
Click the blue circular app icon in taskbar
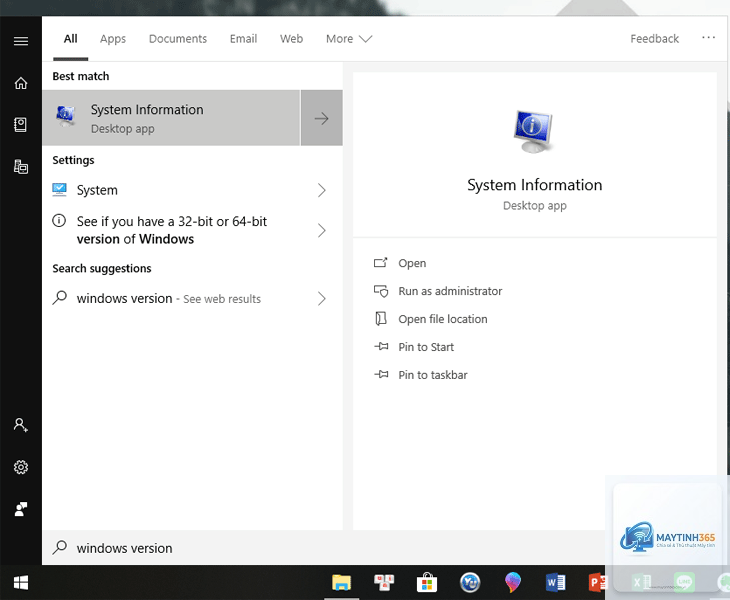click(x=470, y=582)
